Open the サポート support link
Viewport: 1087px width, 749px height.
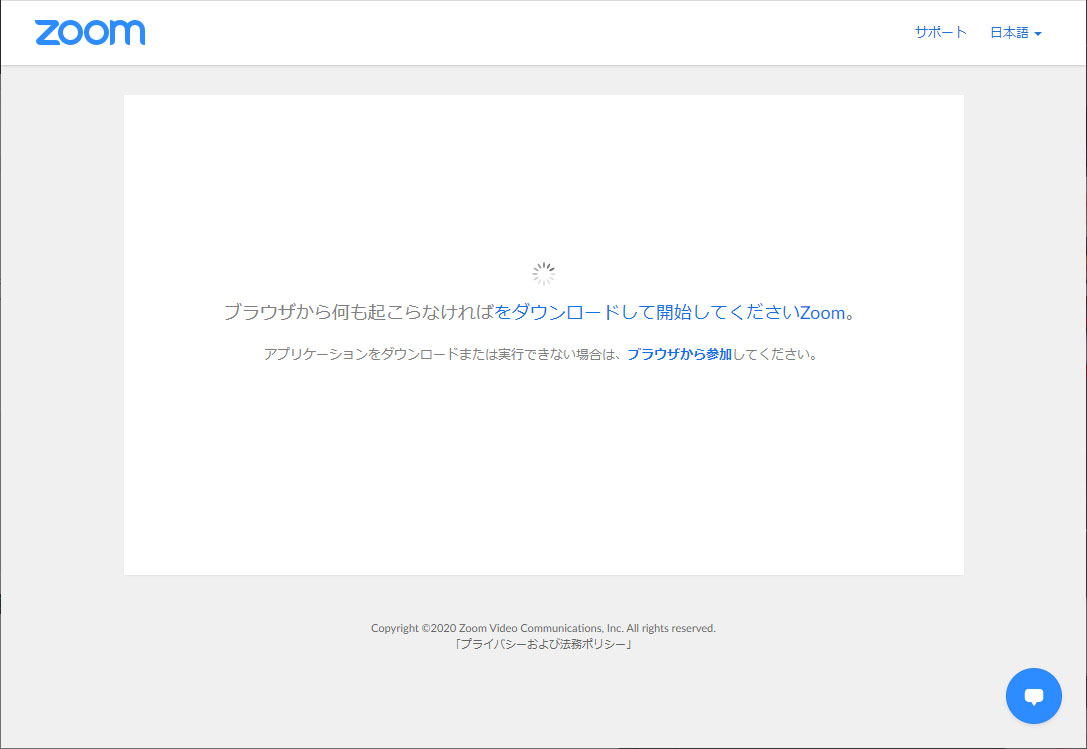click(940, 33)
